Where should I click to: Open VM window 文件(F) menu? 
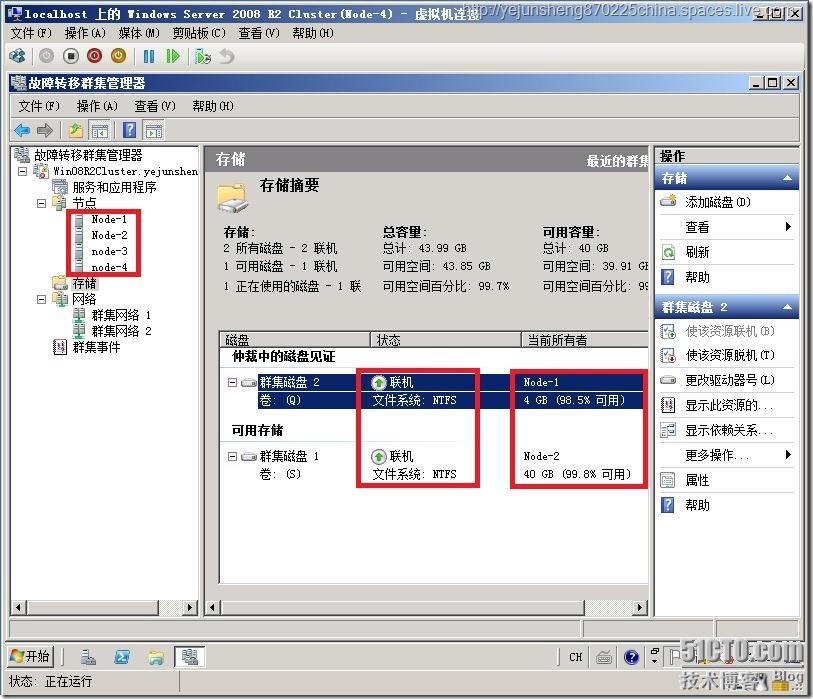pos(31,33)
